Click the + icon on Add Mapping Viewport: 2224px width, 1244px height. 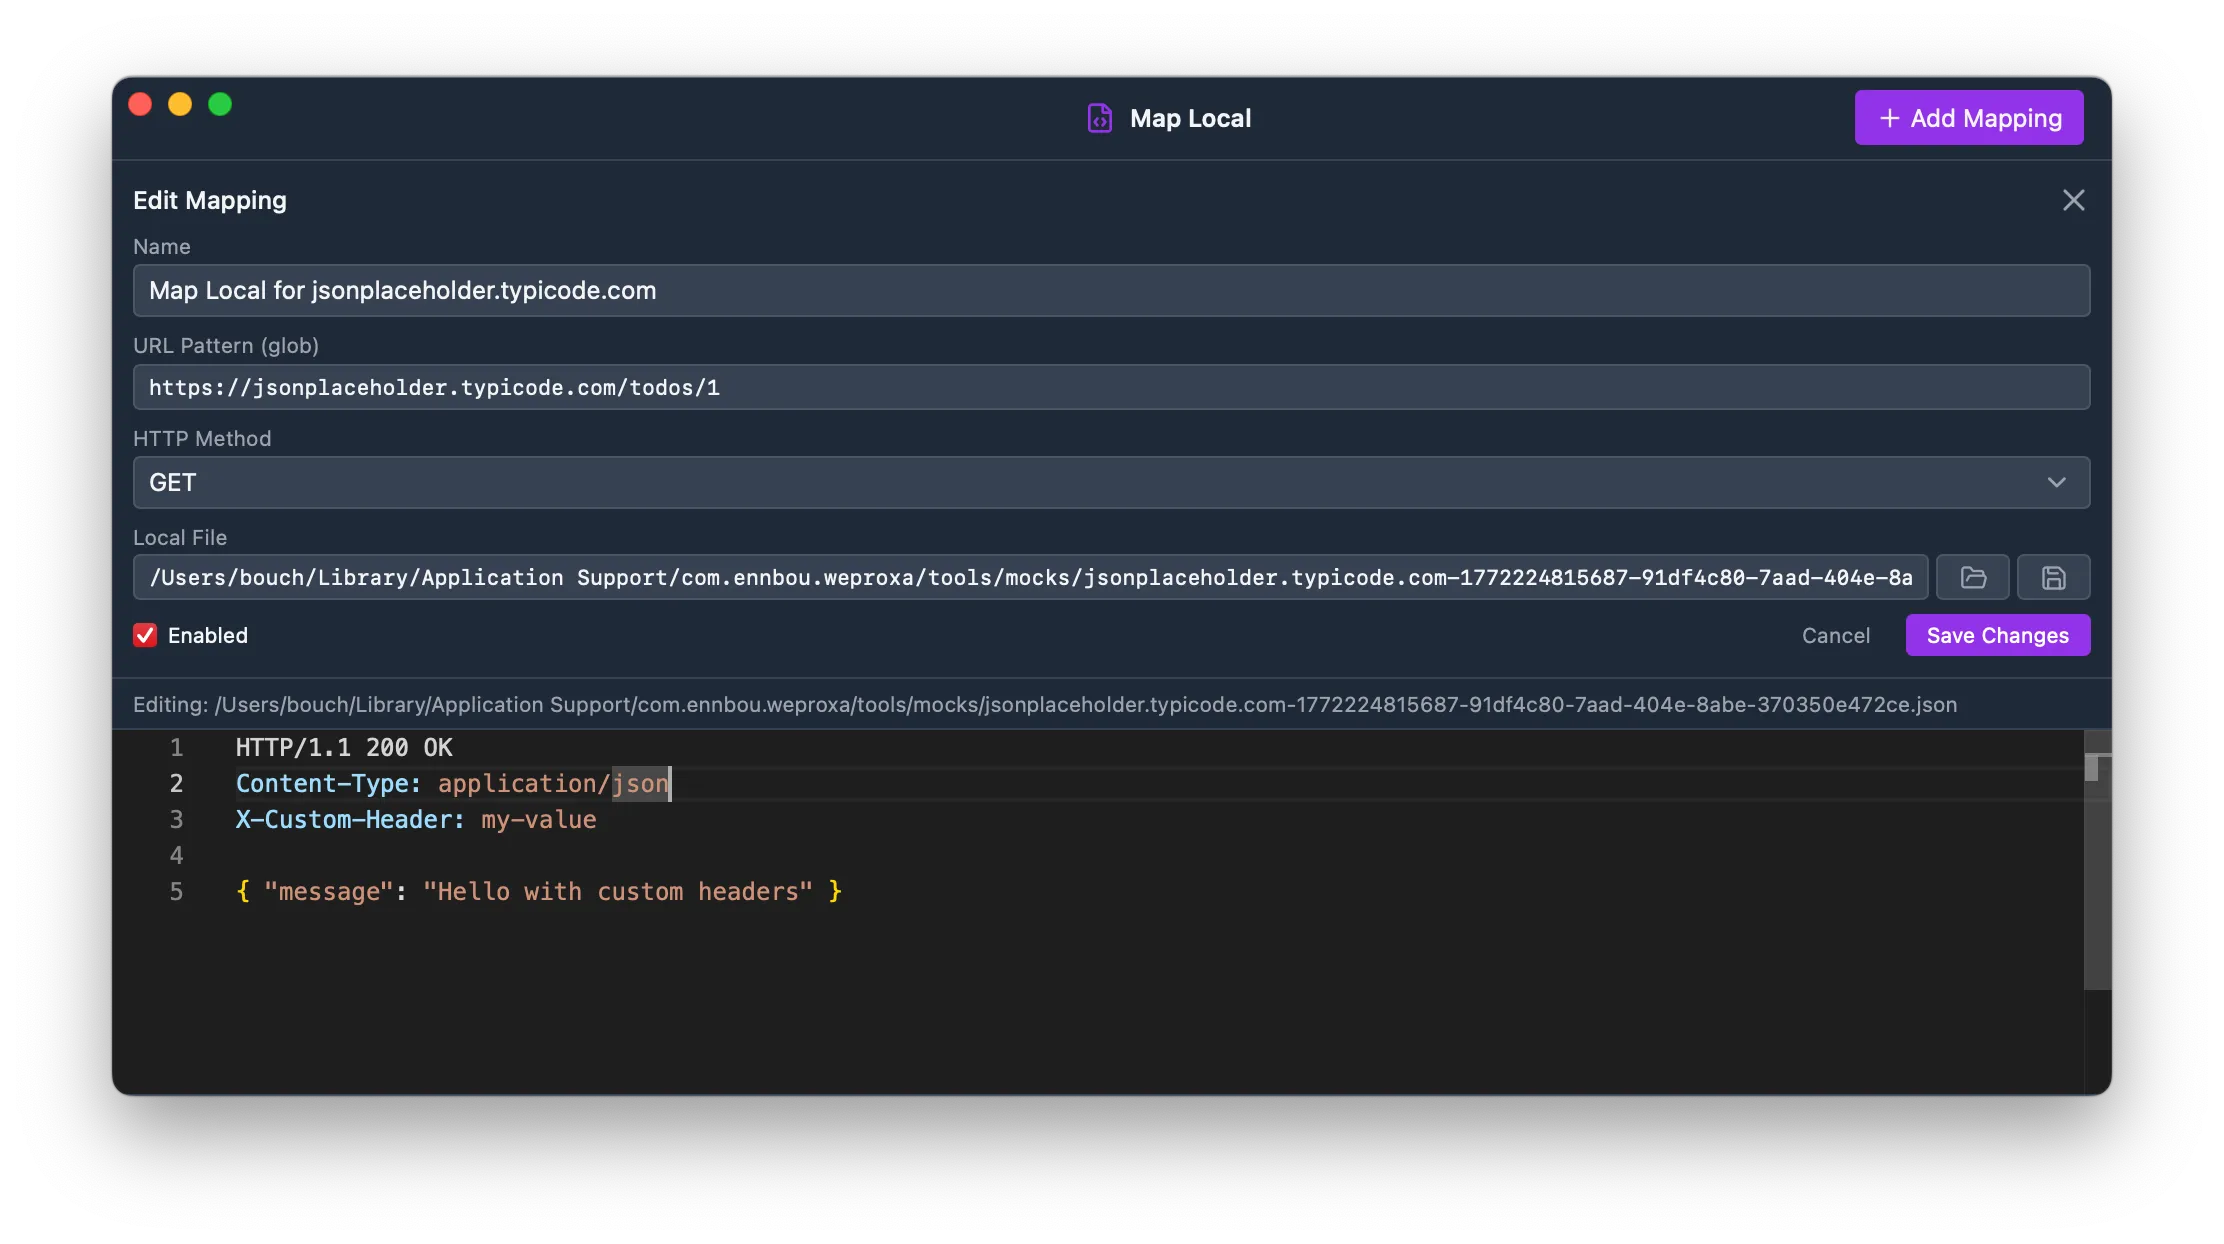click(1890, 117)
